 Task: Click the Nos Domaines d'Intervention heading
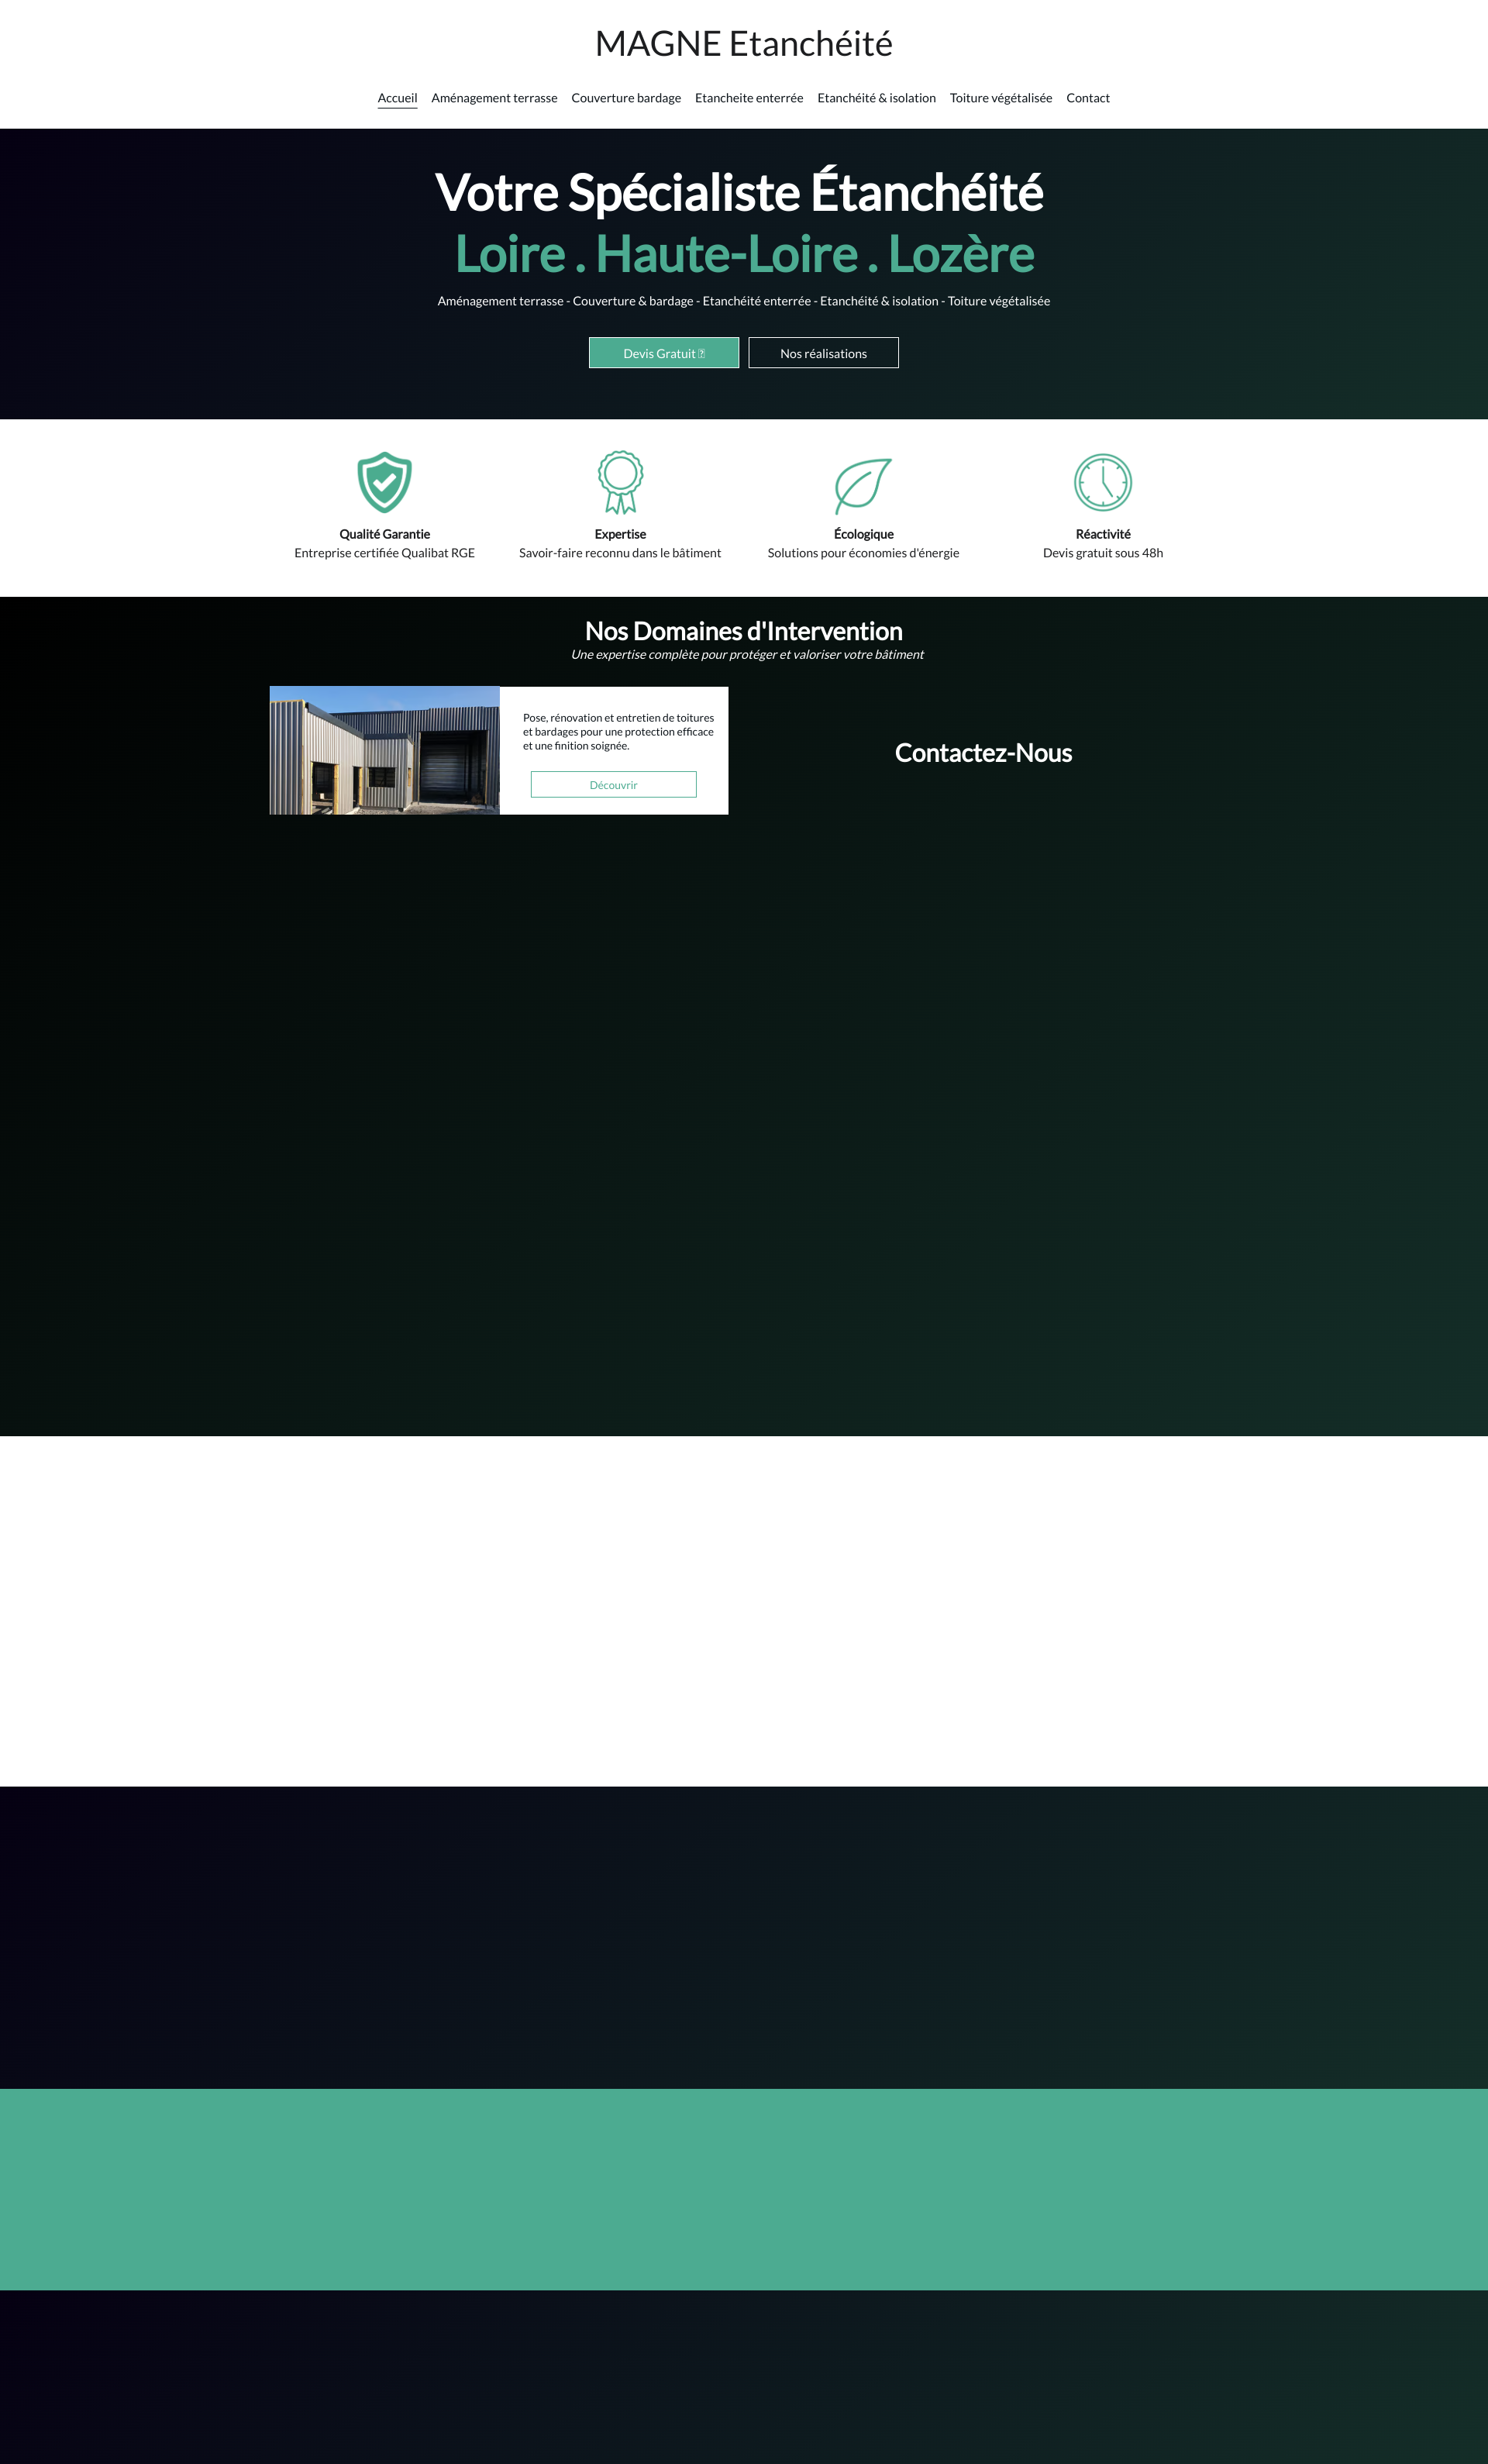(x=744, y=631)
